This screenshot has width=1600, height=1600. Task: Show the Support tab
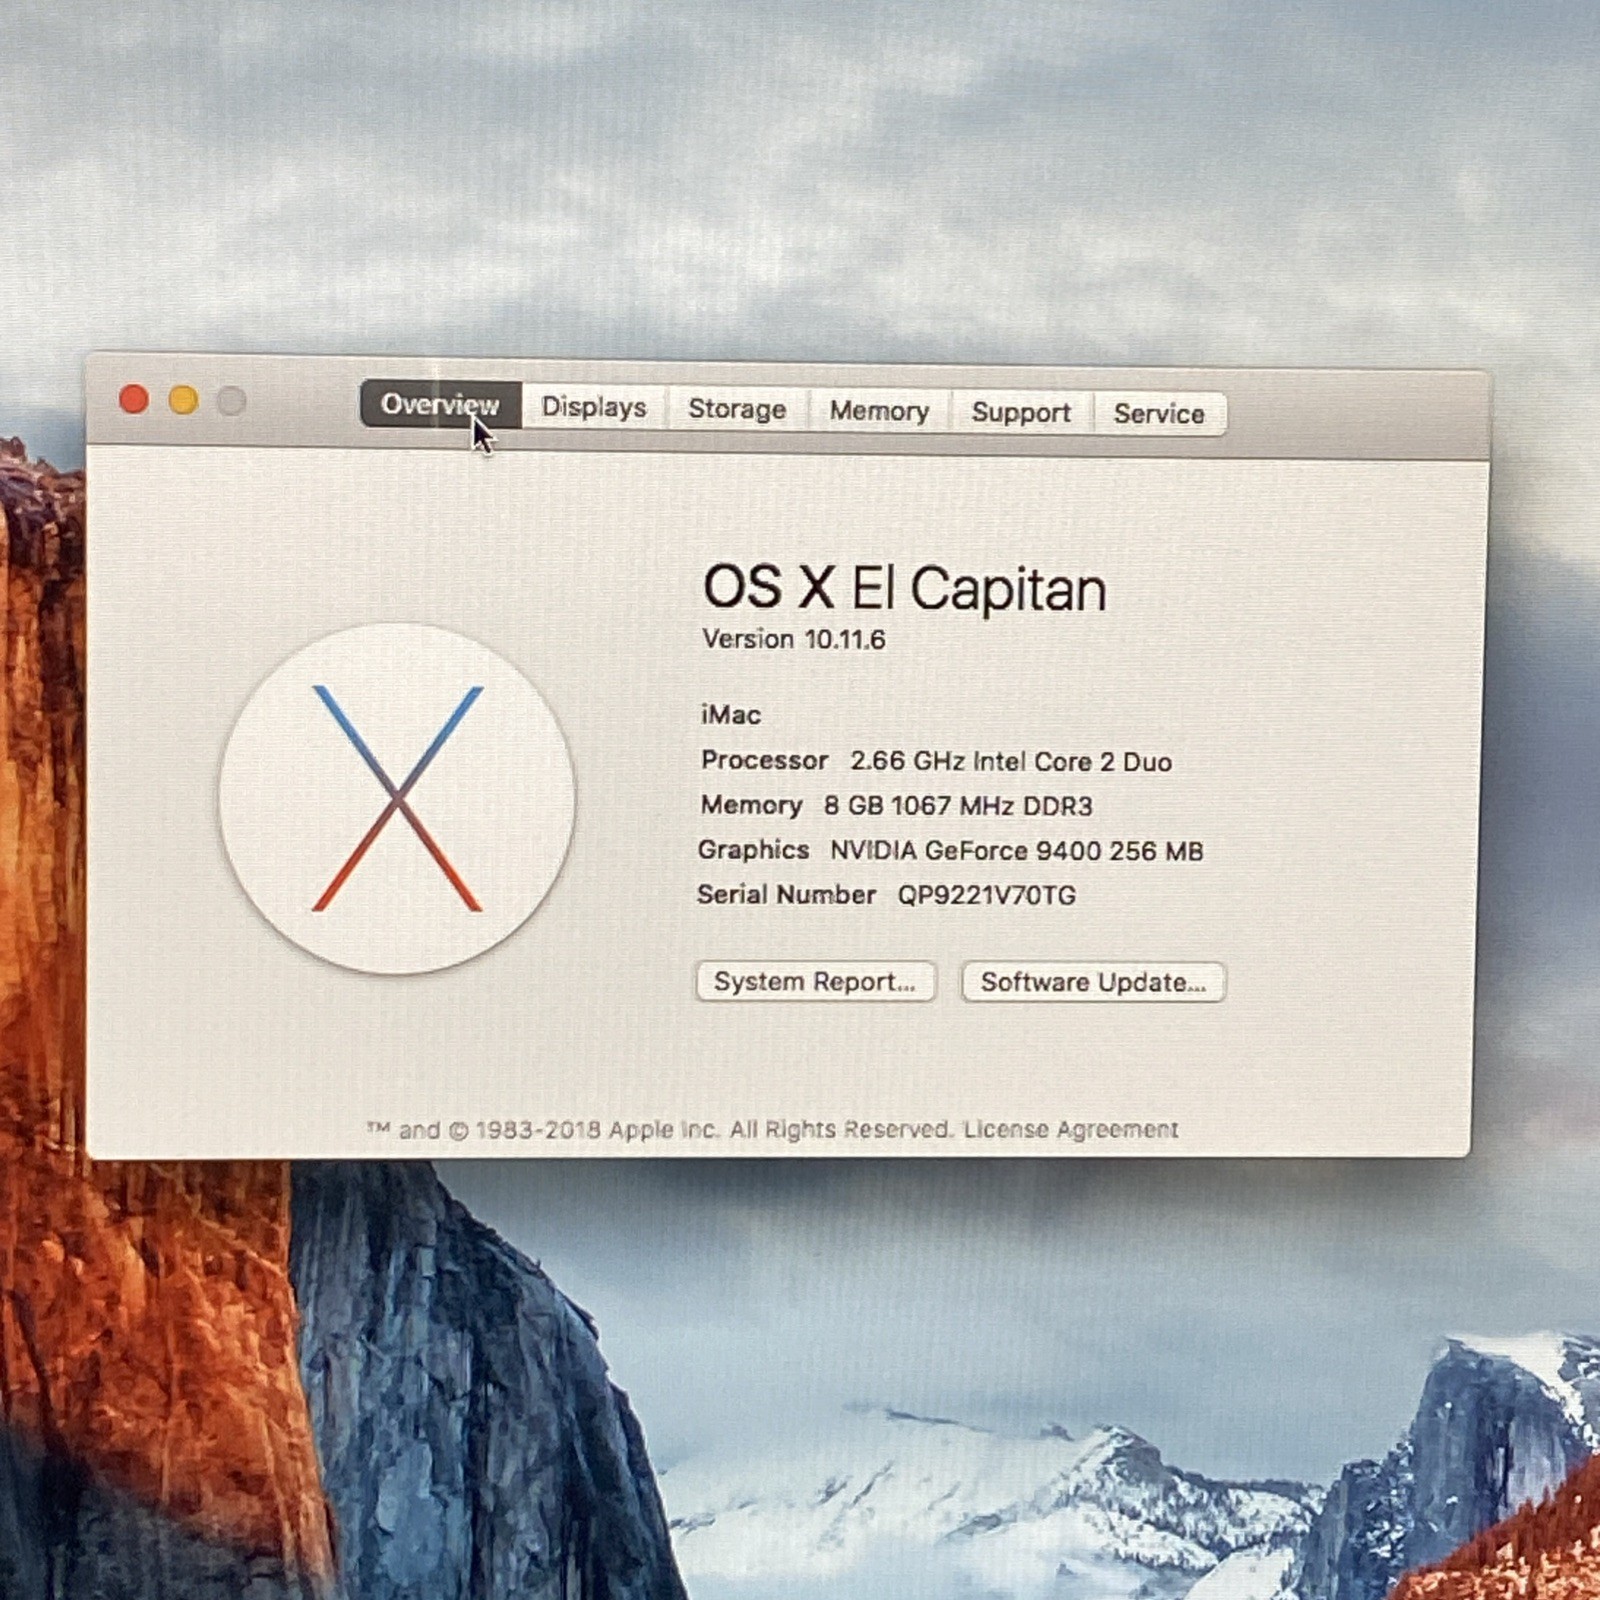(x=1021, y=412)
